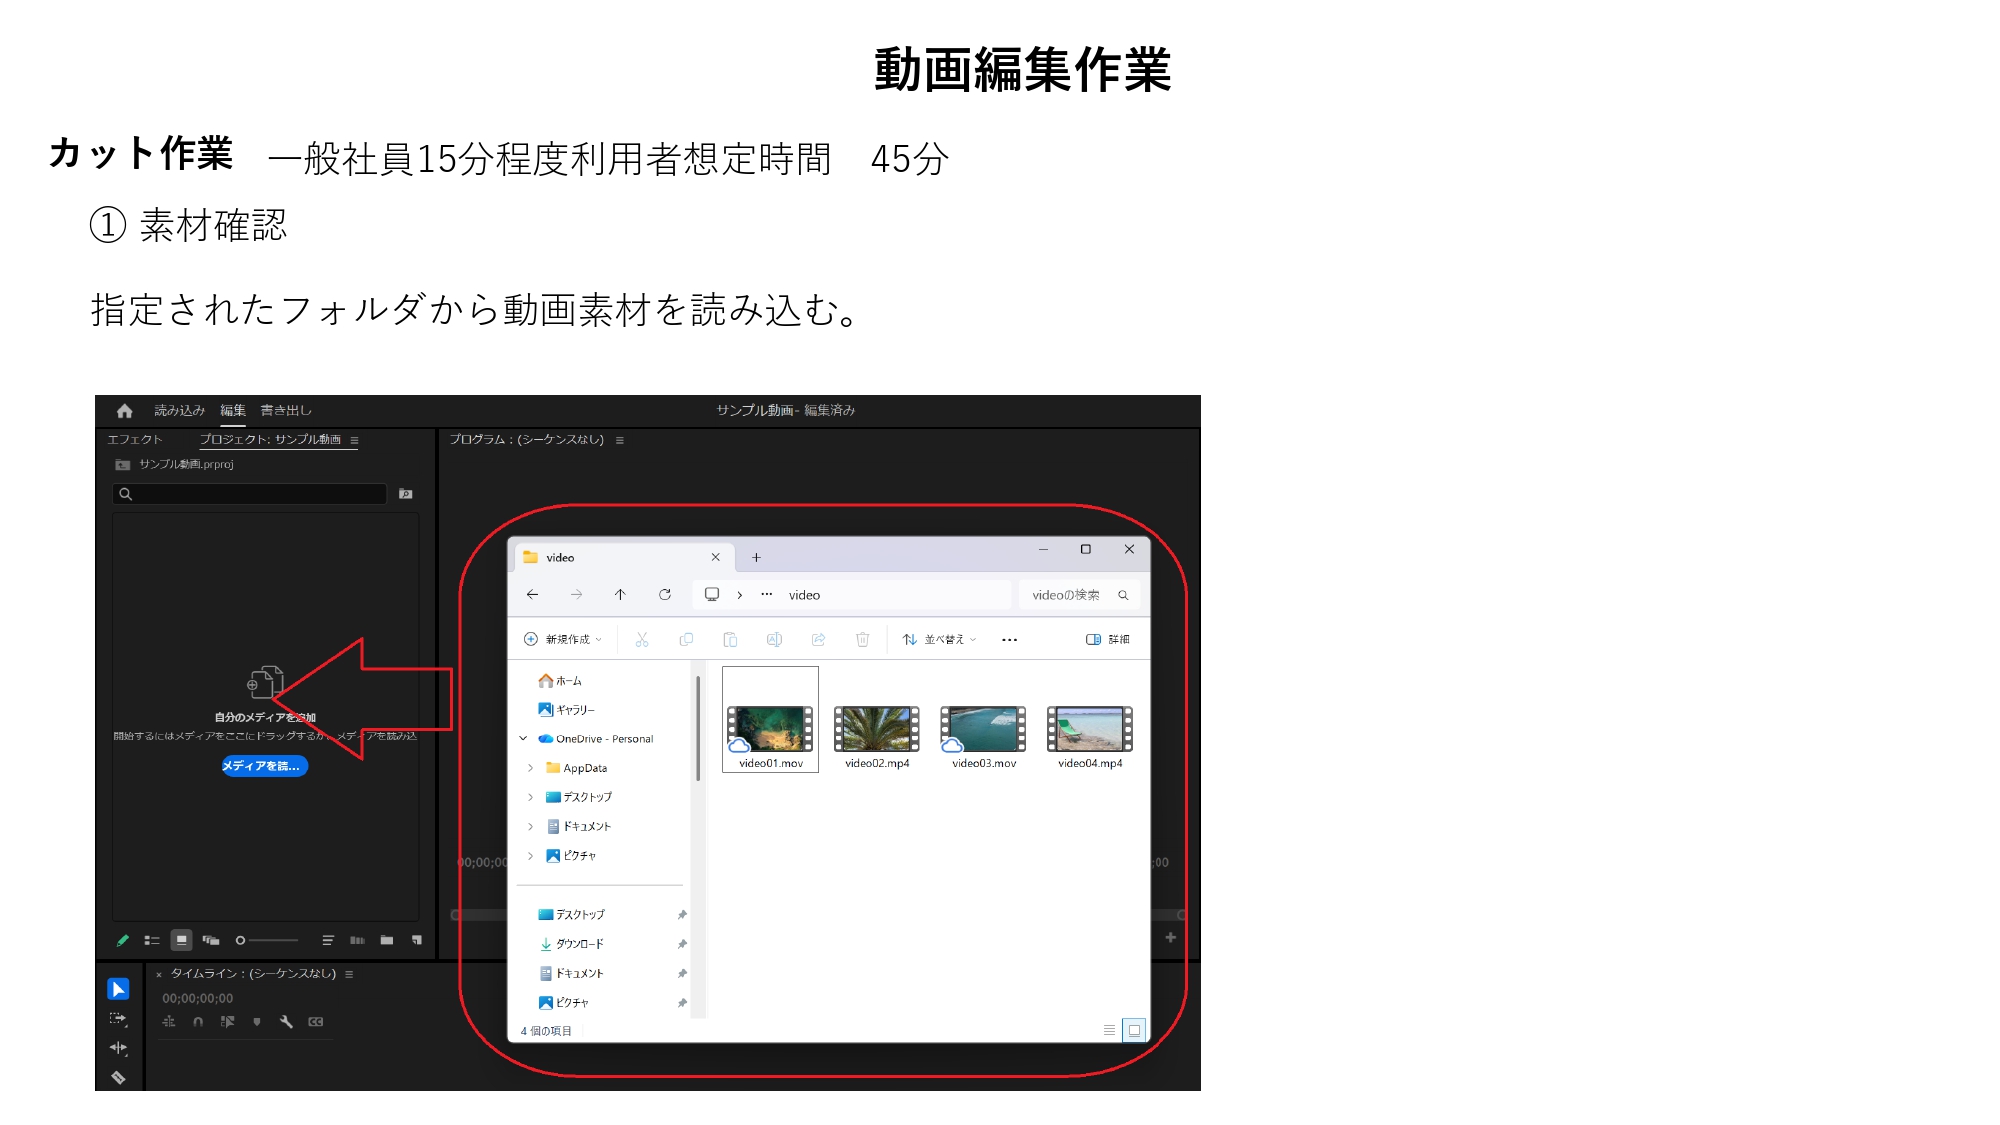Open the 新規作成 new item dropdown
The height and width of the screenshot is (1125, 2000).
[x=564, y=640]
